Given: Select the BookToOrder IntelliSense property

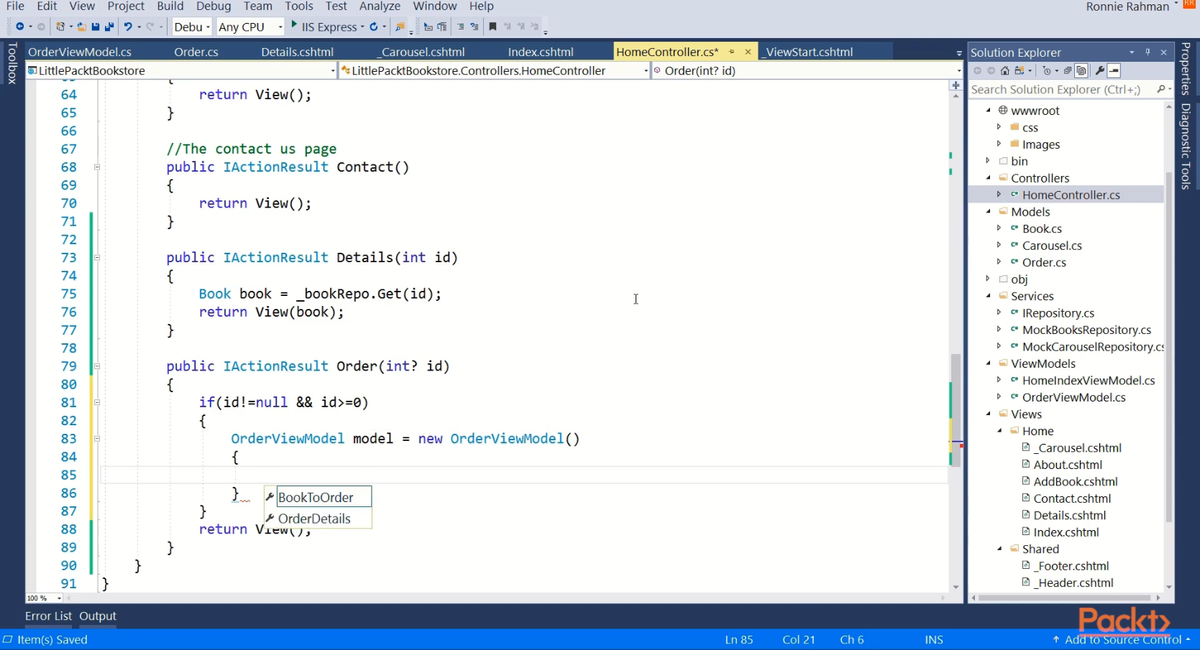Looking at the screenshot, I should tap(316, 497).
